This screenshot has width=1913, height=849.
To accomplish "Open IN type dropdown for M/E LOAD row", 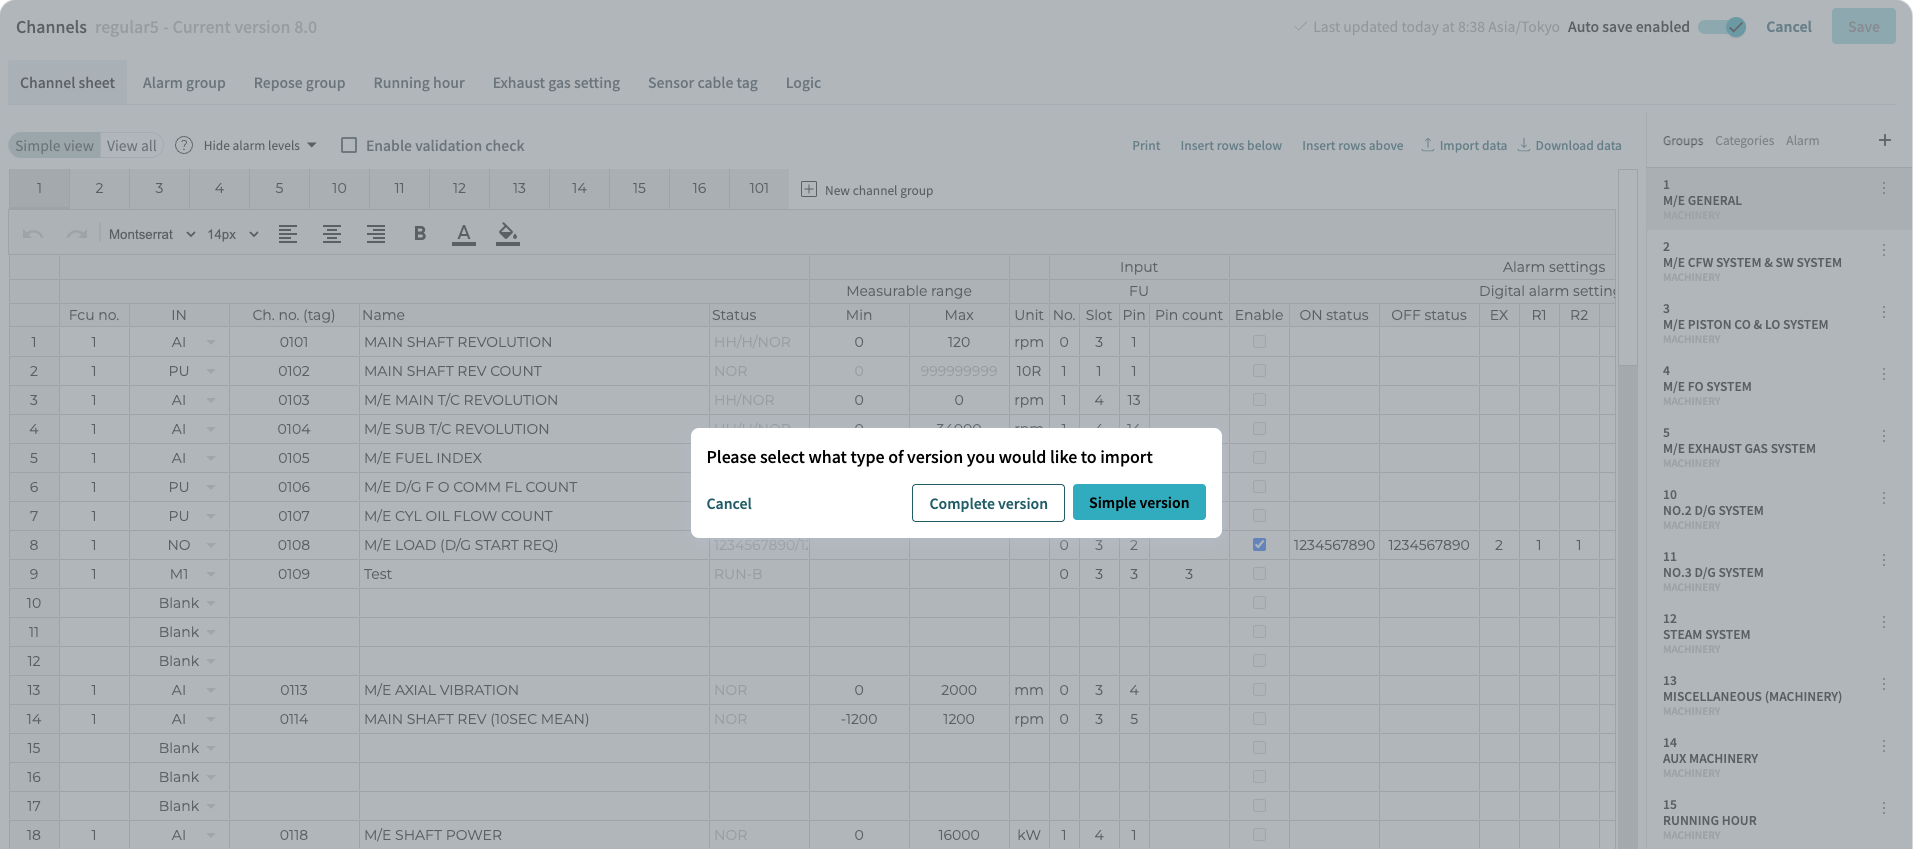I will 211,545.
